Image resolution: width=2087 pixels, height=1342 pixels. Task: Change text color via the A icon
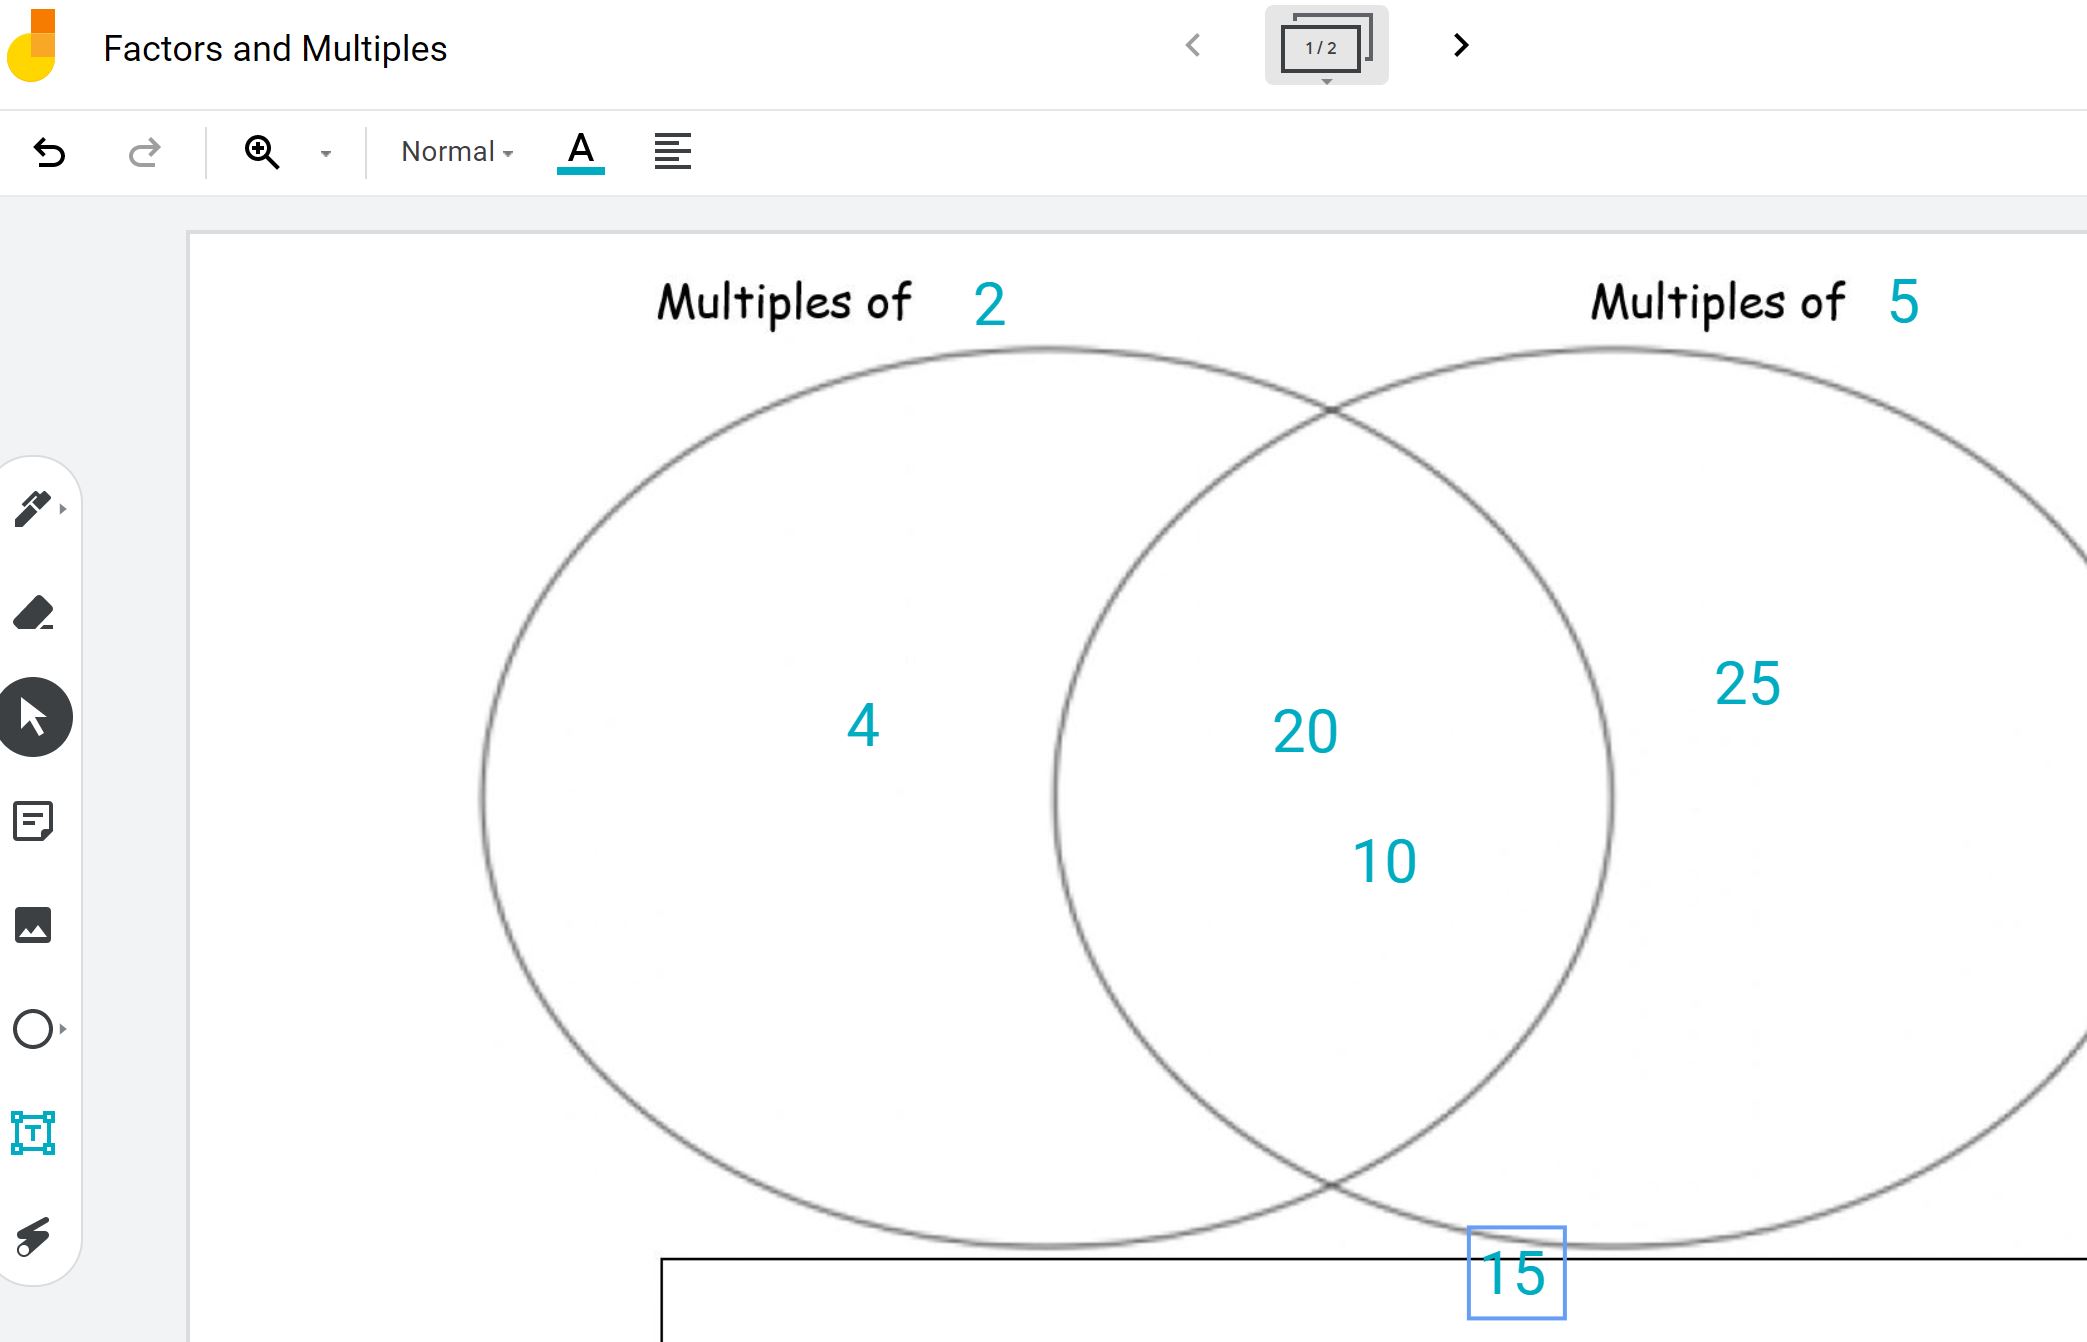click(580, 151)
